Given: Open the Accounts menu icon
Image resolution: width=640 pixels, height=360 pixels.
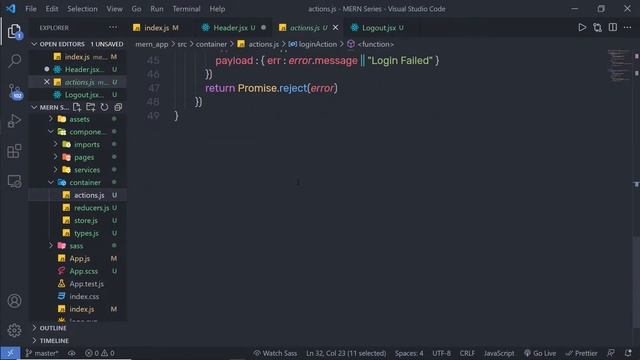Looking at the screenshot, I should [x=14, y=301].
